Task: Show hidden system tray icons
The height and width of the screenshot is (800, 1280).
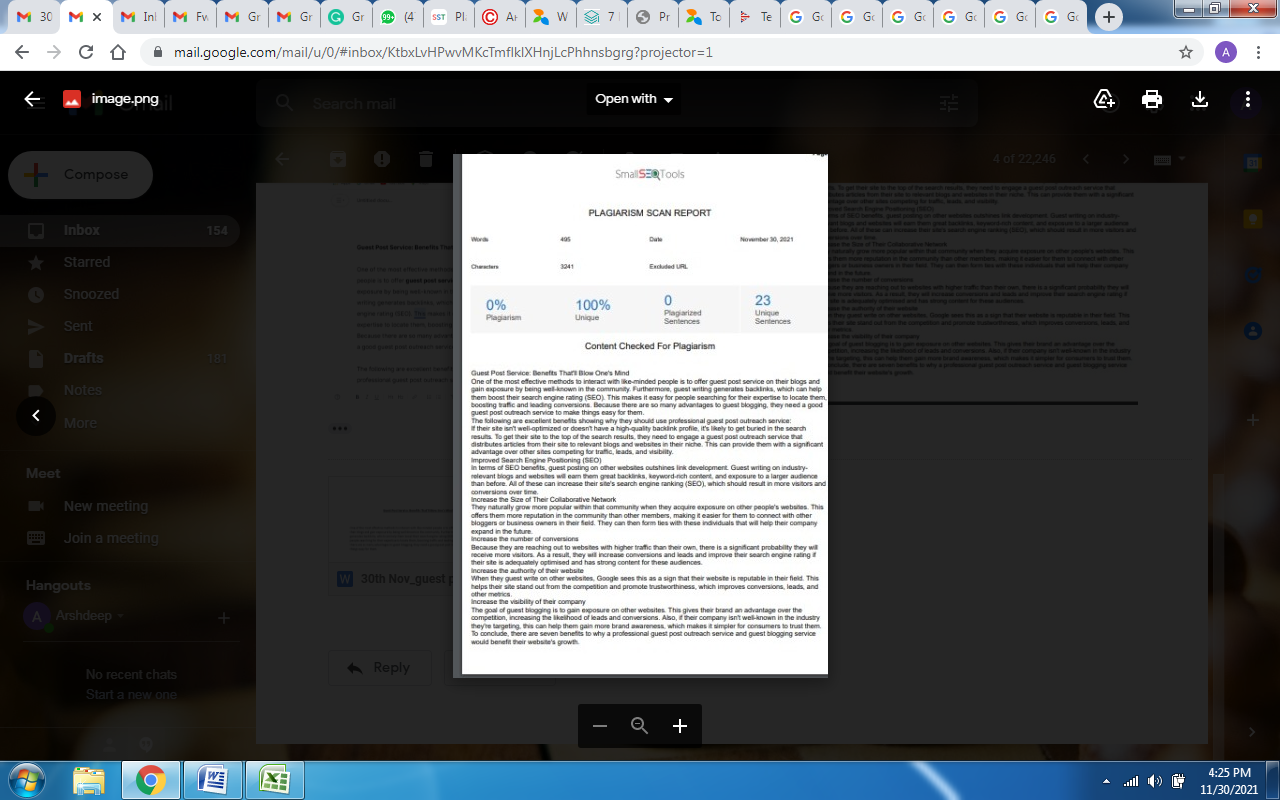Action: point(1107,781)
